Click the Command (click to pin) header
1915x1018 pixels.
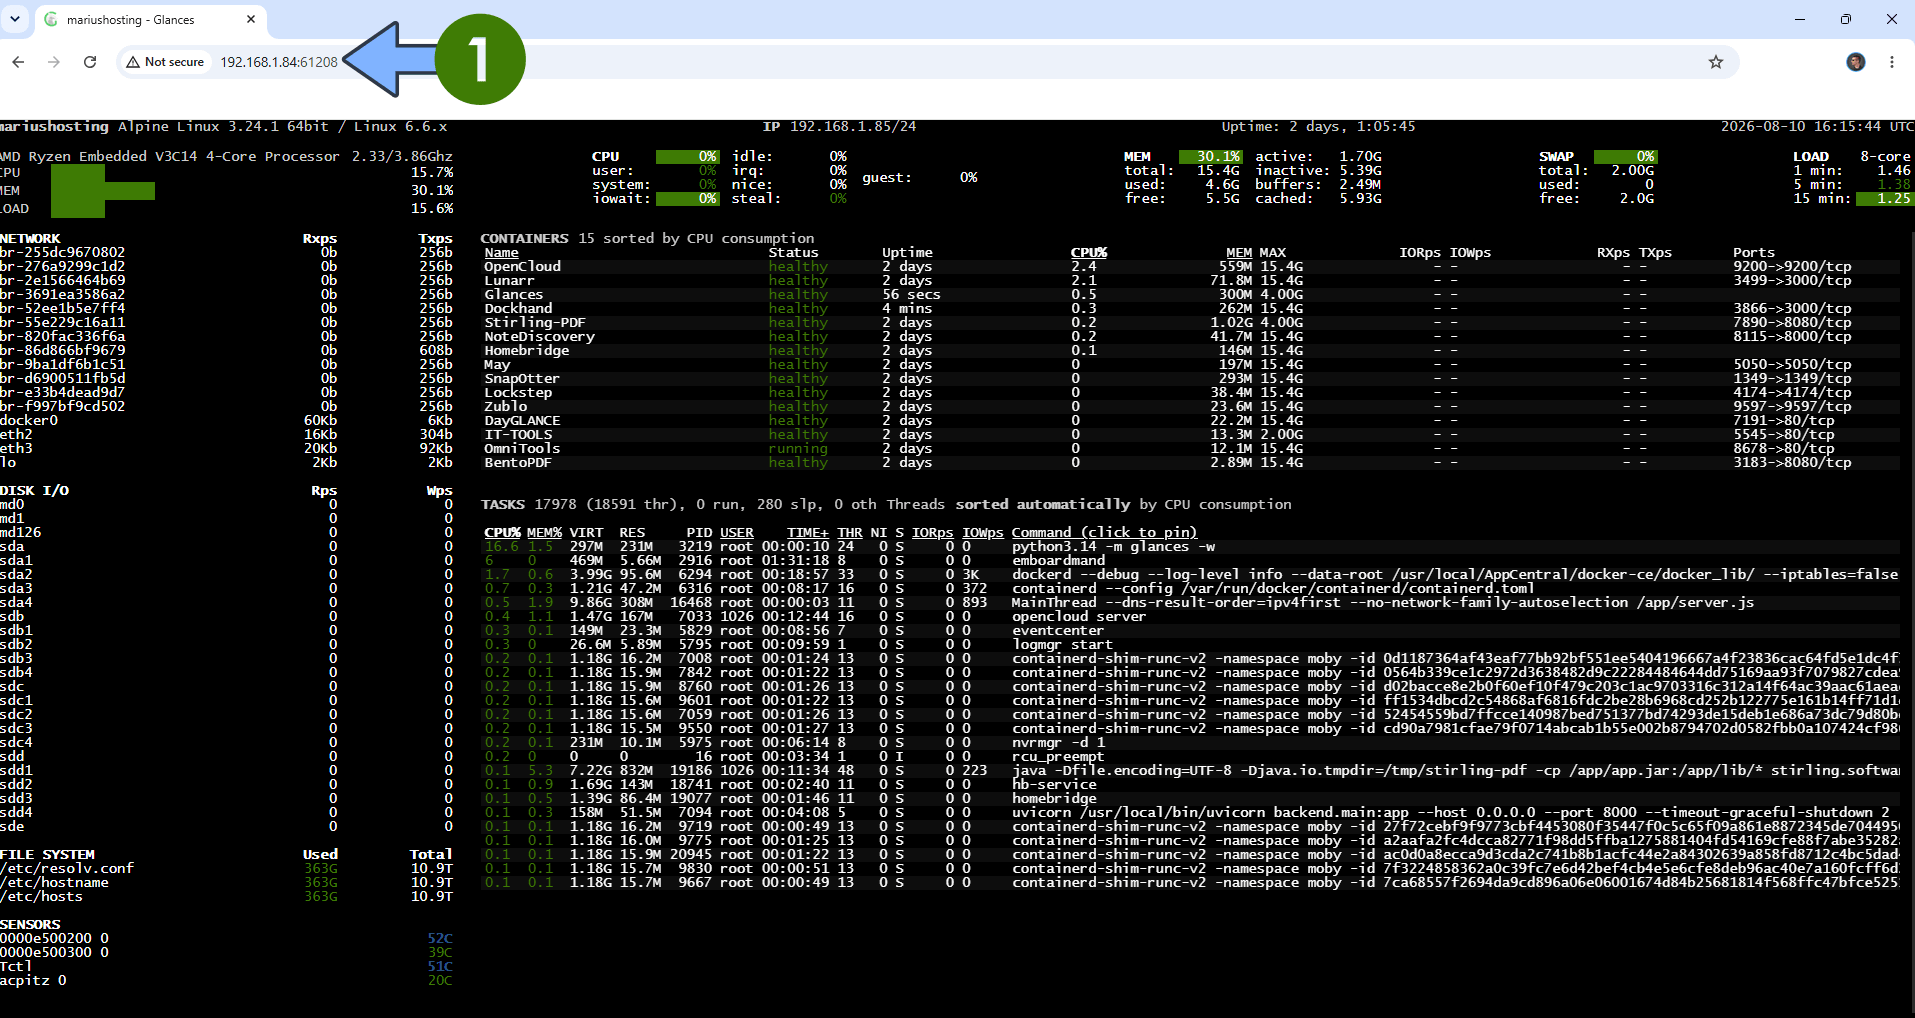[1104, 533]
